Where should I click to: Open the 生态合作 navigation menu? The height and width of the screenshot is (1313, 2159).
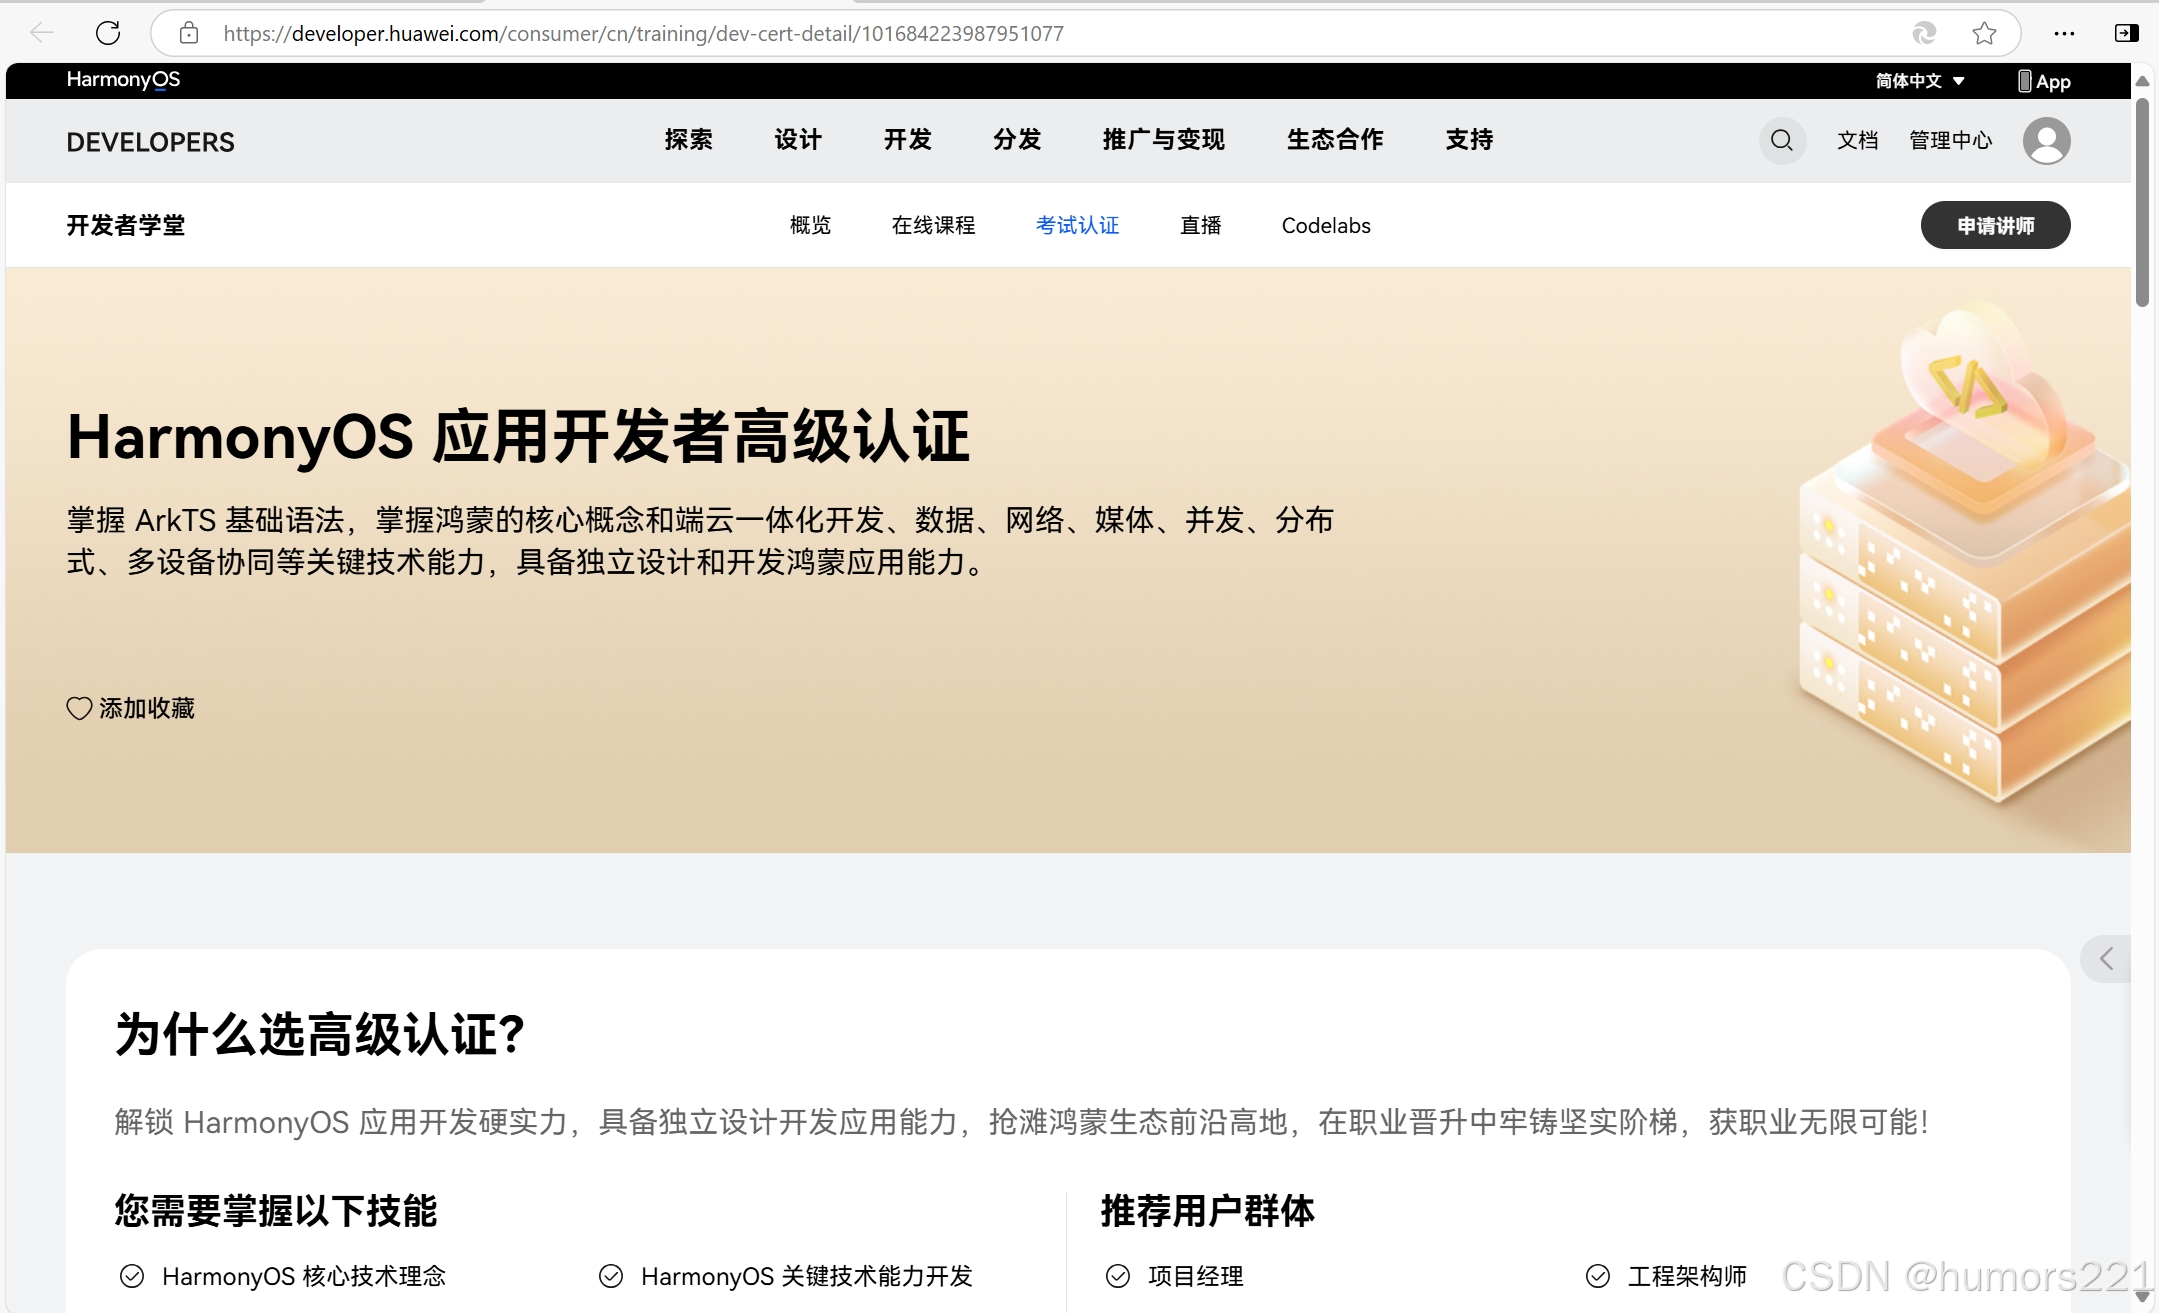point(1334,140)
